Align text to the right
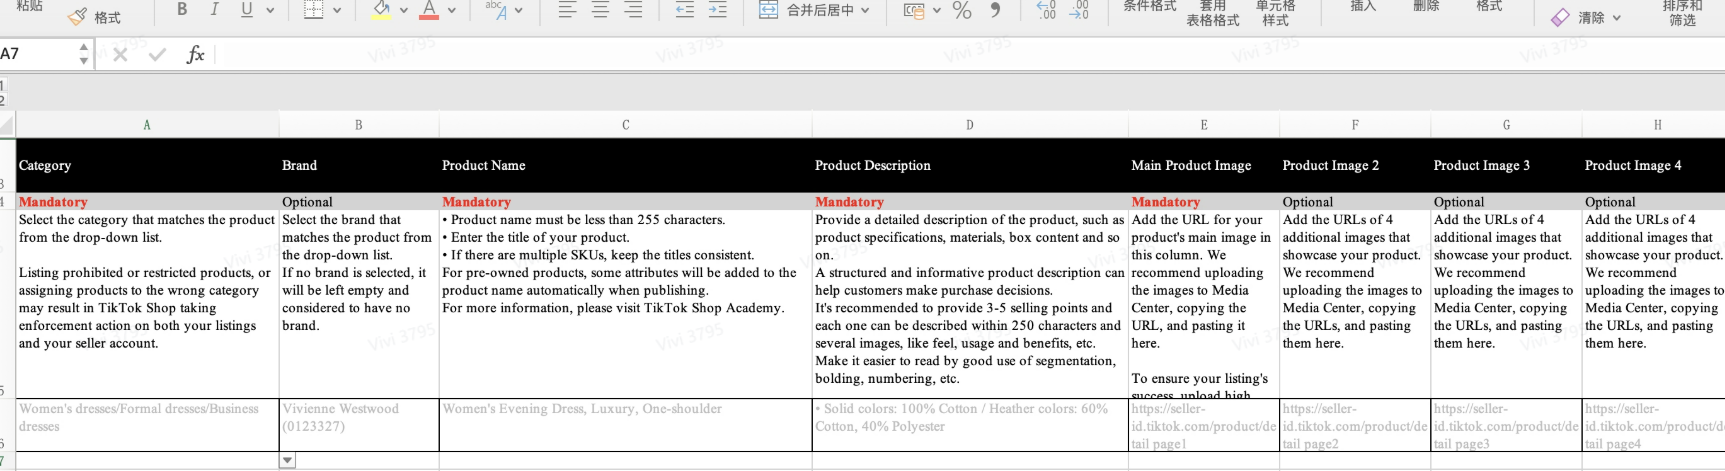 (x=633, y=10)
